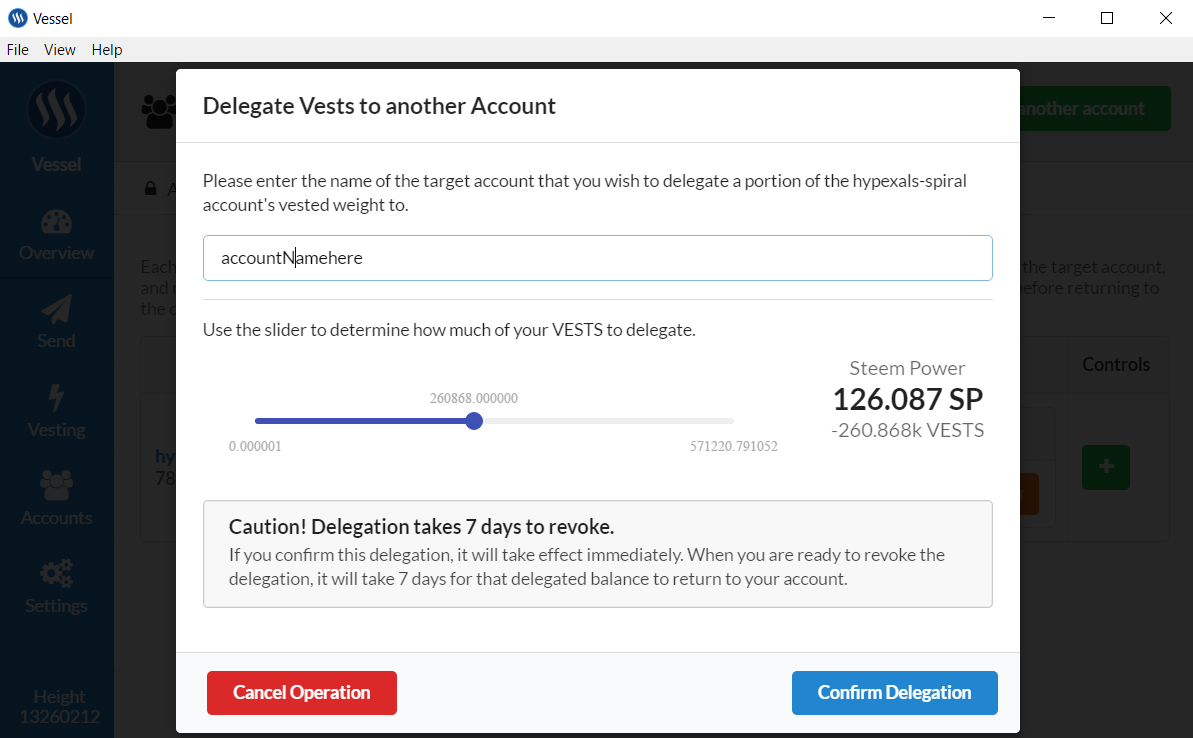Image resolution: width=1193 pixels, height=738 pixels.
Task: Close the Vessel window
Action: click(x=1166, y=18)
